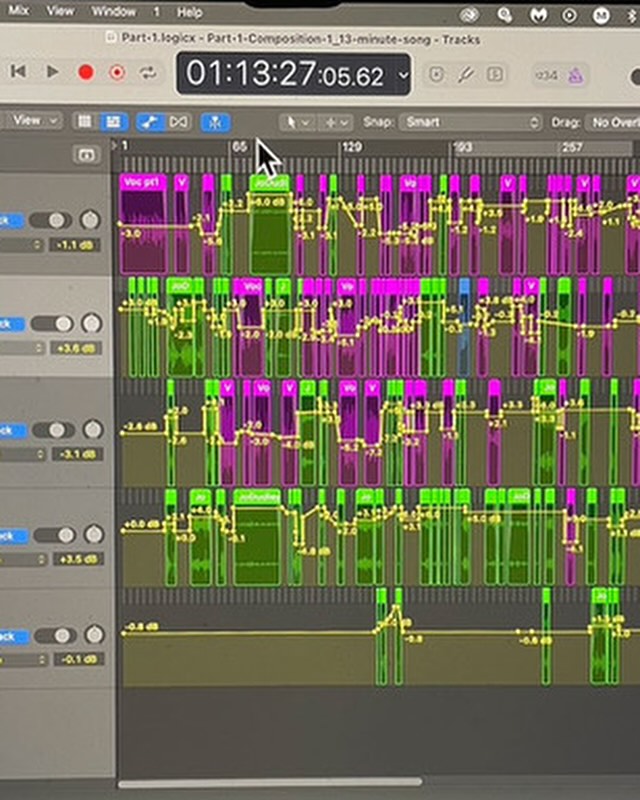Toggle the 1234 Count-in button
Screen dimensions: 640x800
[x=546, y=76]
